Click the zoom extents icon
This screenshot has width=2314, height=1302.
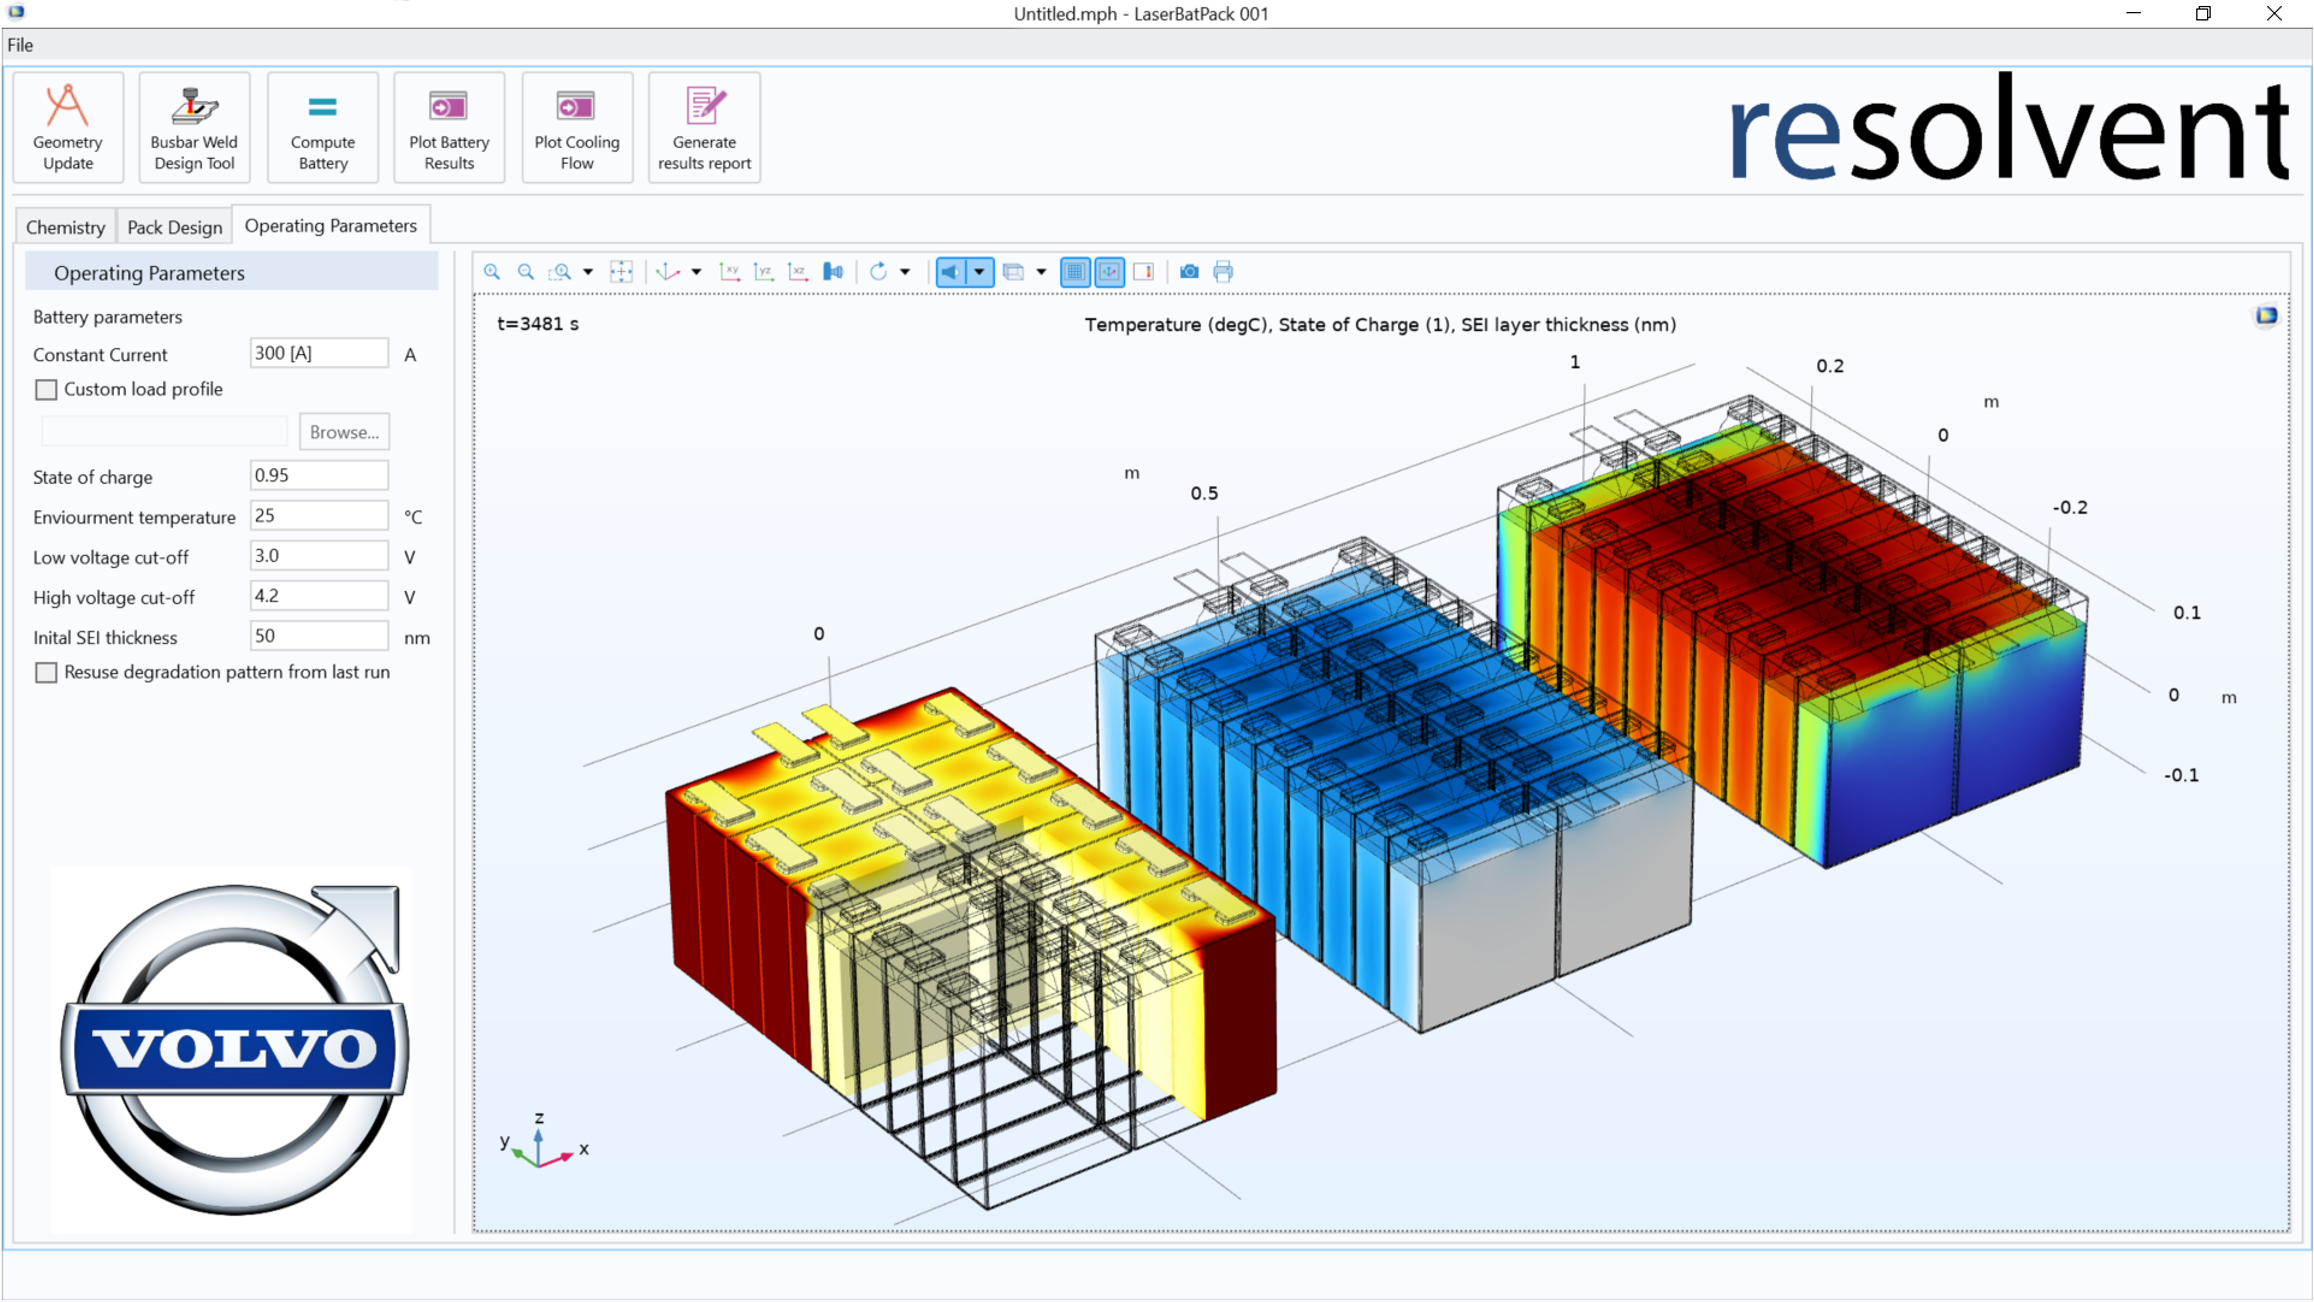621,272
